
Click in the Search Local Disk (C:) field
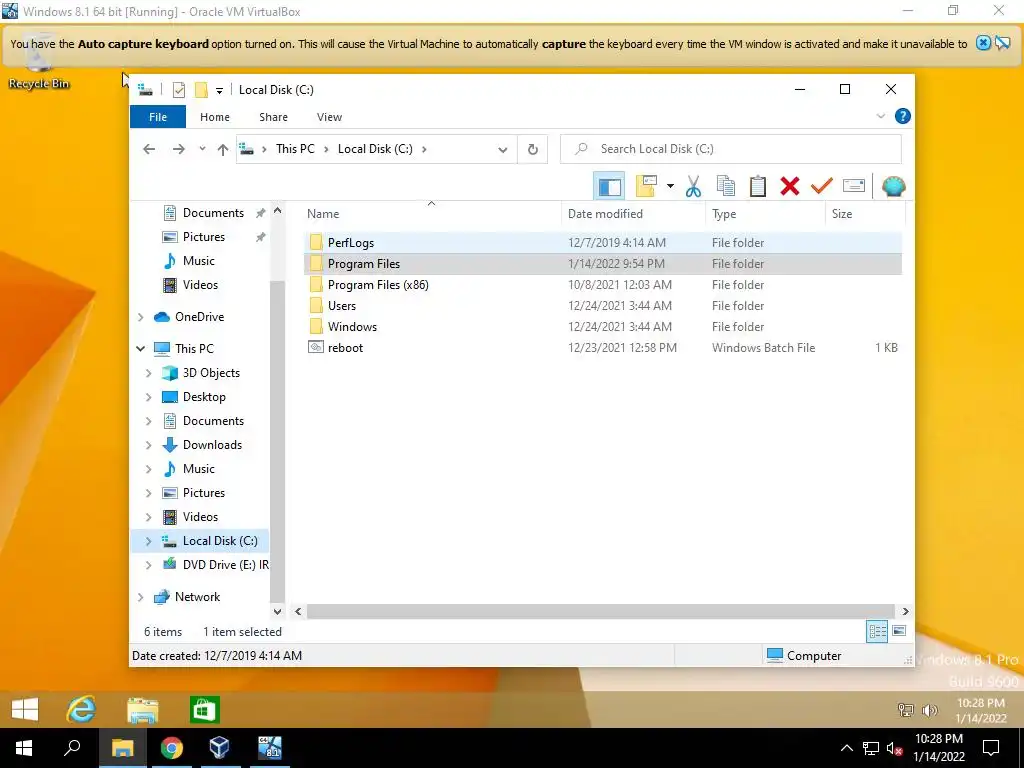coord(731,149)
